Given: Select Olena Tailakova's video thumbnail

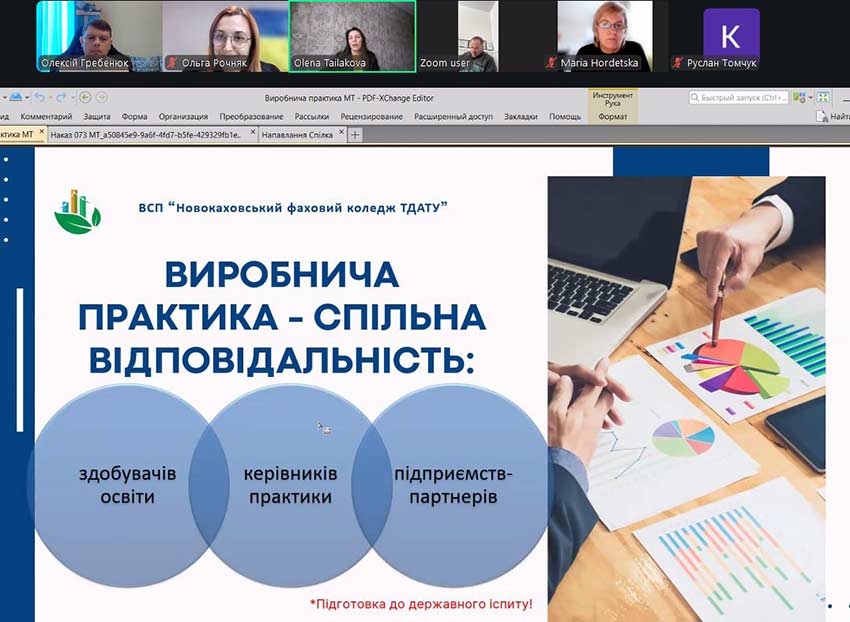Looking at the screenshot, I should [352, 36].
